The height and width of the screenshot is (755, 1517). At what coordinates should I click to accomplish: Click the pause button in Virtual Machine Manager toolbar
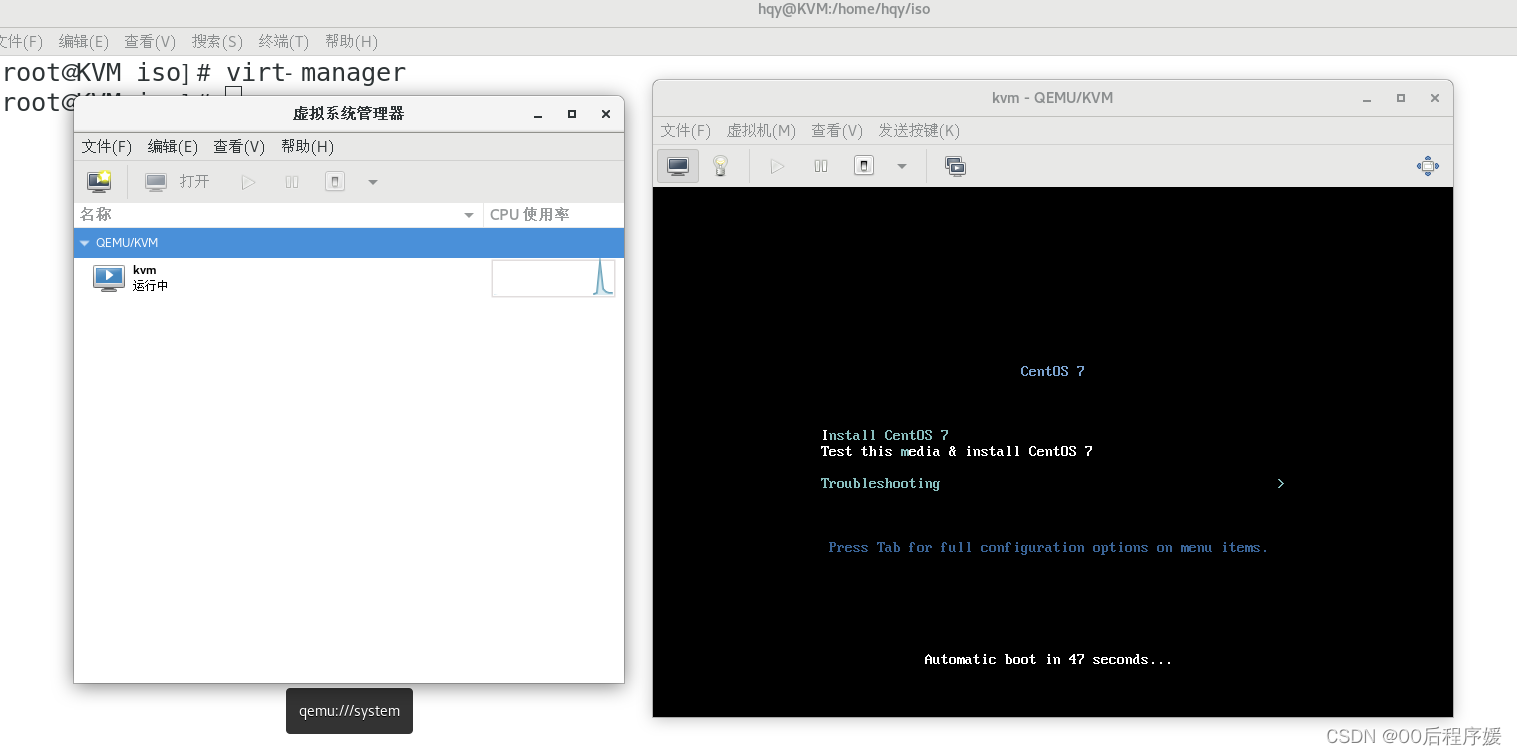tap(292, 182)
